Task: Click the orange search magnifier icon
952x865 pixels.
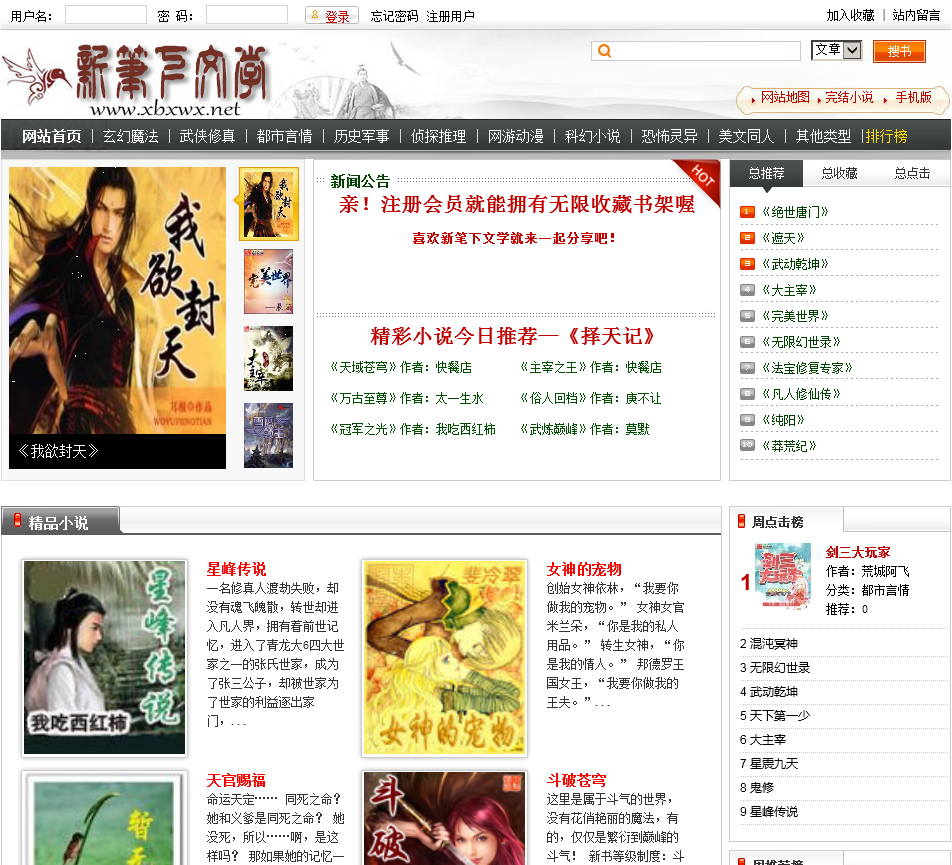Action: pos(604,51)
